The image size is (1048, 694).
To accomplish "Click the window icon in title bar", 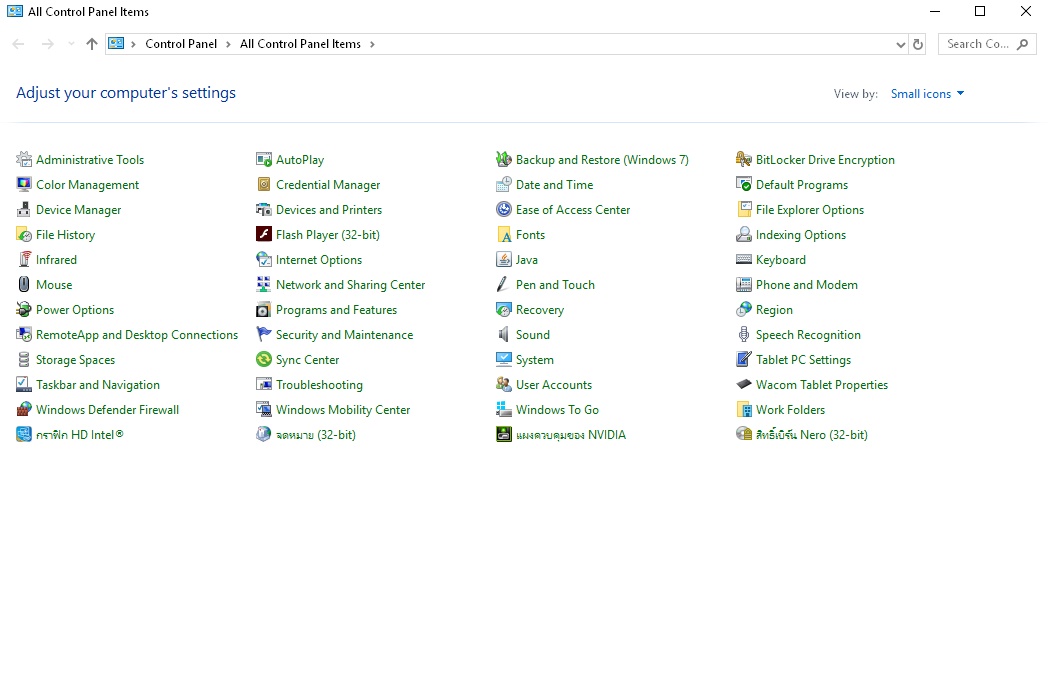I will coord(15,11).
